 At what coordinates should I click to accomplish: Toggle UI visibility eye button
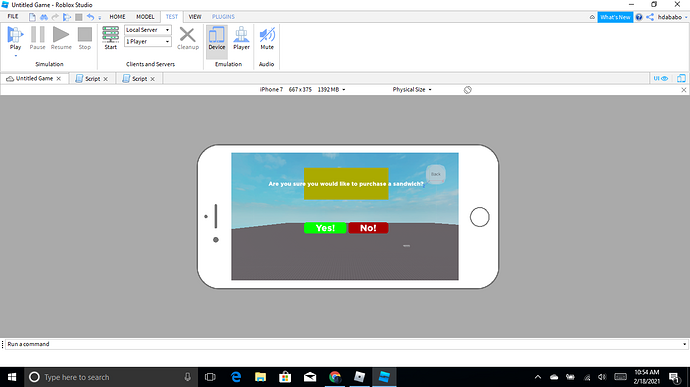click(661, 78)
